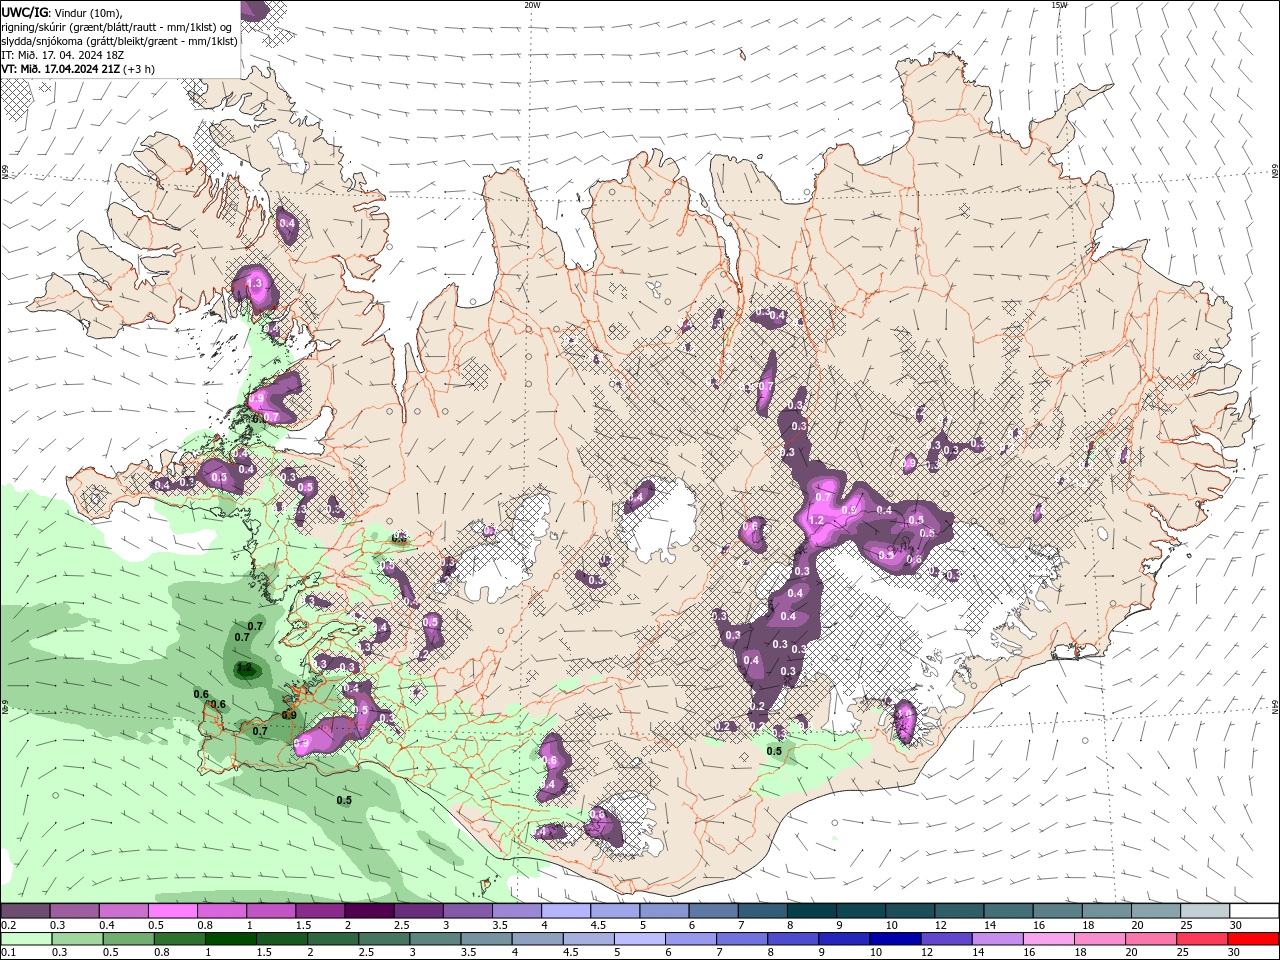Pick the pale grey 25 mm snow swatch
The width and height of the screenshot is (1280, 960).
click(1204, 911)
